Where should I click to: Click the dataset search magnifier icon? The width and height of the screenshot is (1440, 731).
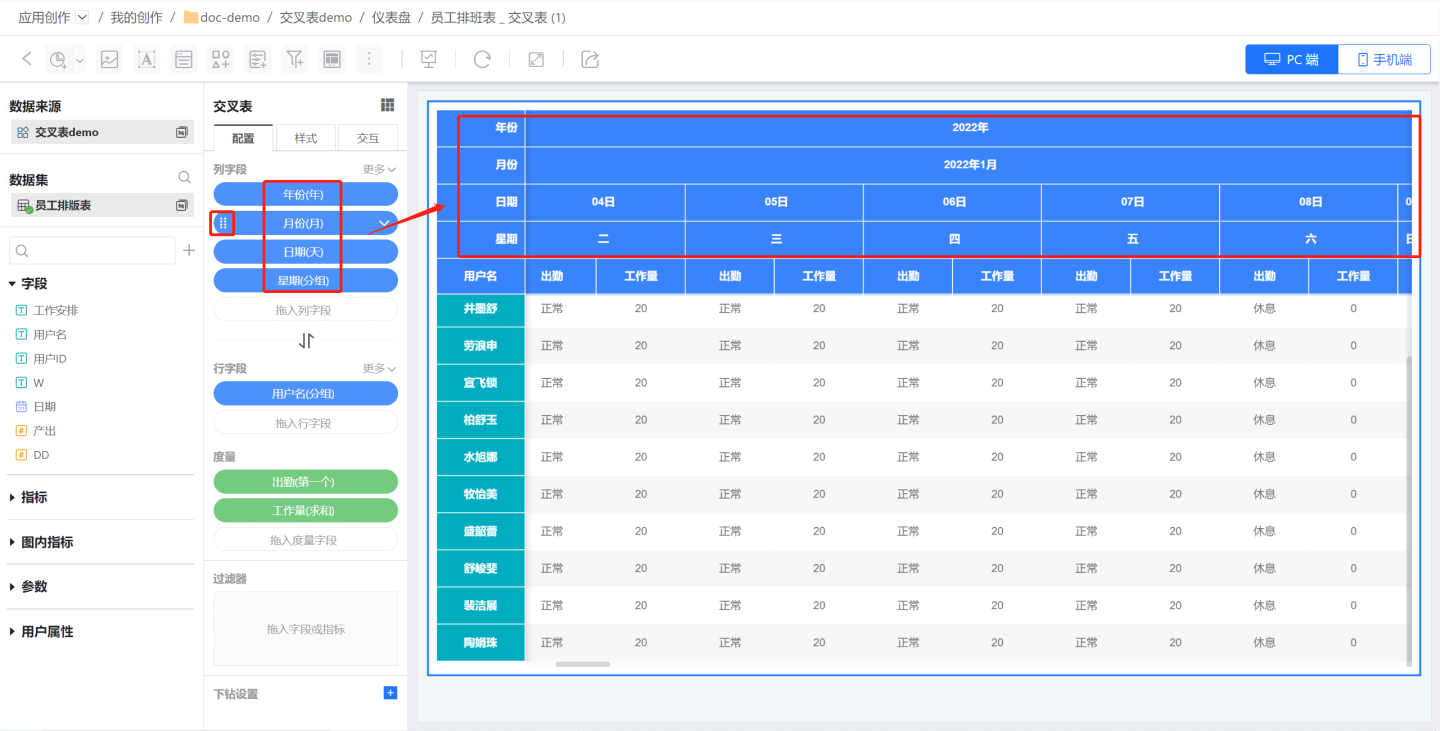(x=185, y=178)
